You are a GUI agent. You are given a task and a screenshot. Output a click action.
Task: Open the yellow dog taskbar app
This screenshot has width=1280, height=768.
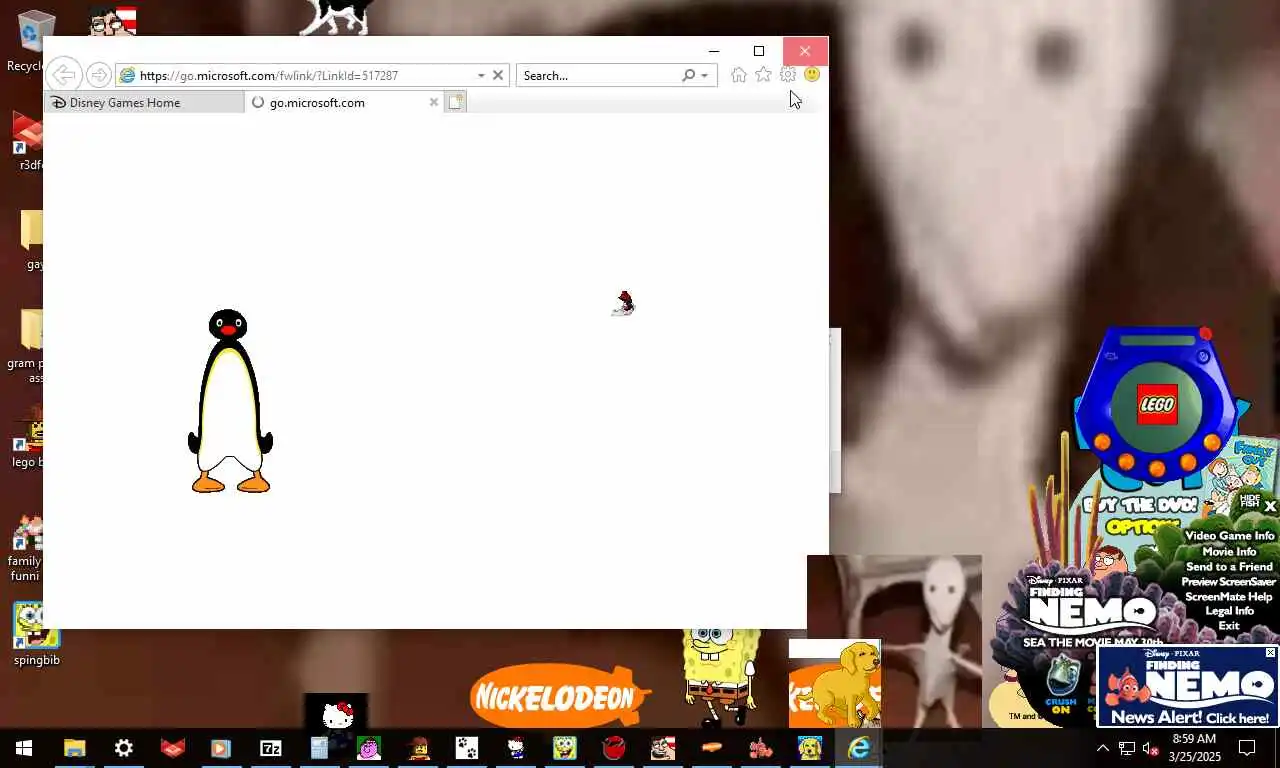coord(810,748)
